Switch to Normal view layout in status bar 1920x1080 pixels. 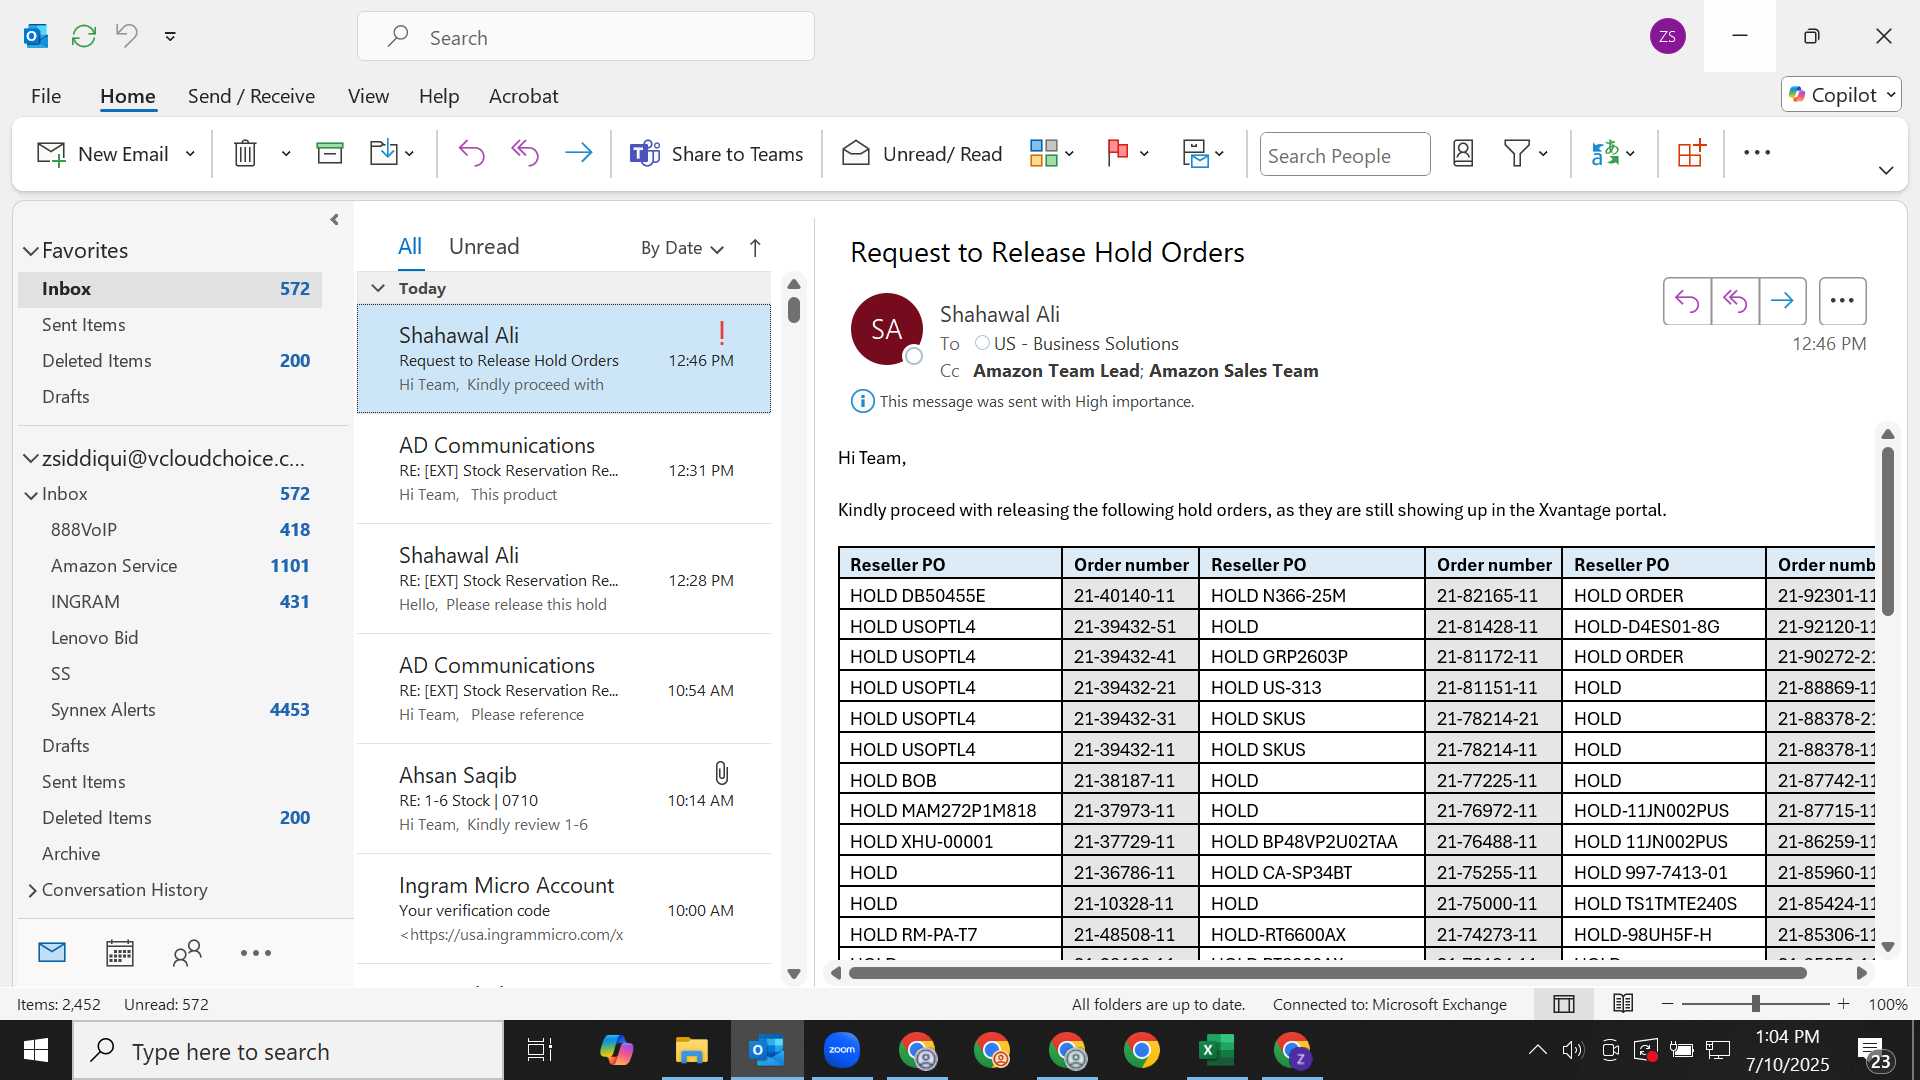[x=1564, y=1004]
